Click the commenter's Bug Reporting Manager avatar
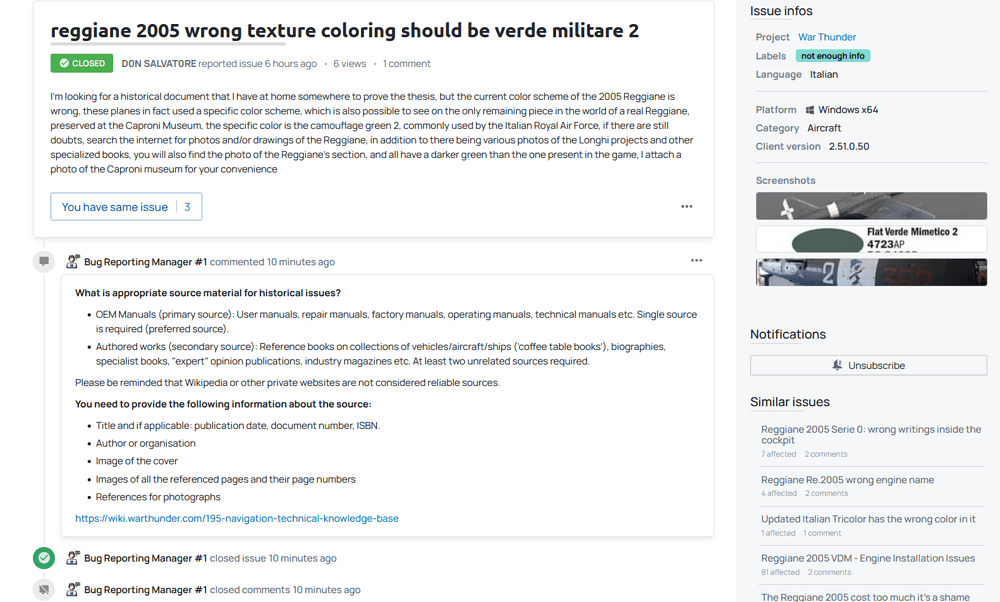Screen dimensions: 1000x602 coord(73,262)
